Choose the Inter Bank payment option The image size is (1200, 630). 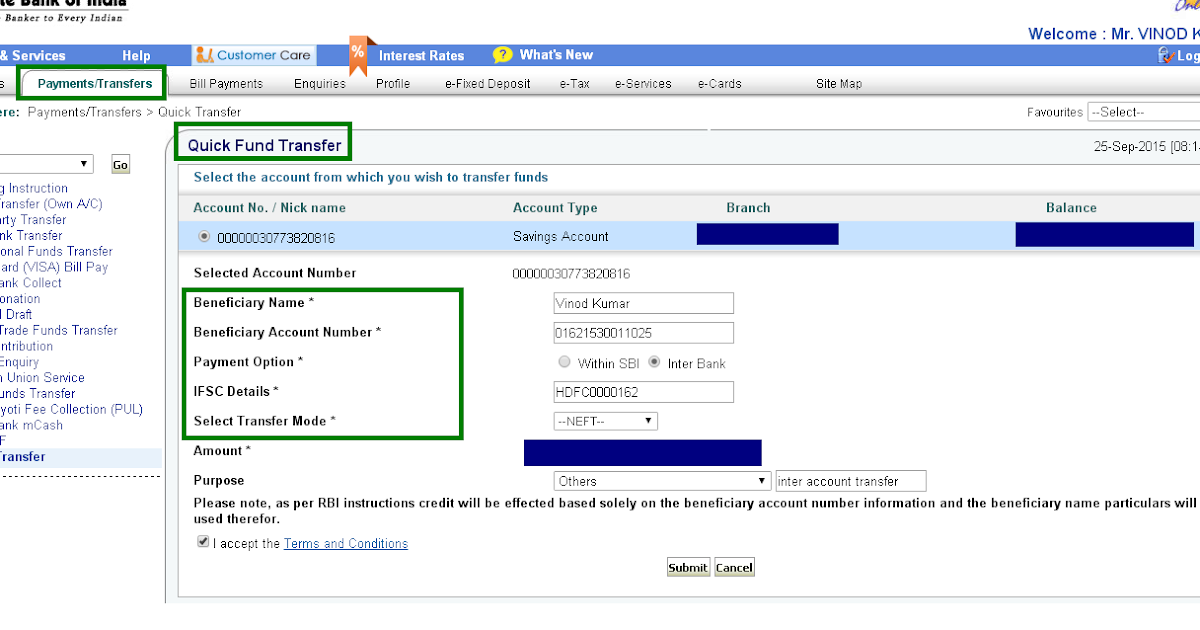(x=655, y=362)
